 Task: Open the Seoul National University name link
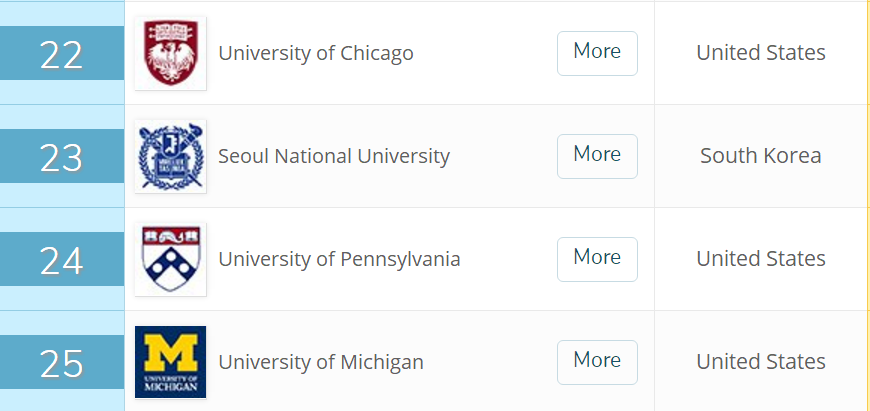click(333, 156)
